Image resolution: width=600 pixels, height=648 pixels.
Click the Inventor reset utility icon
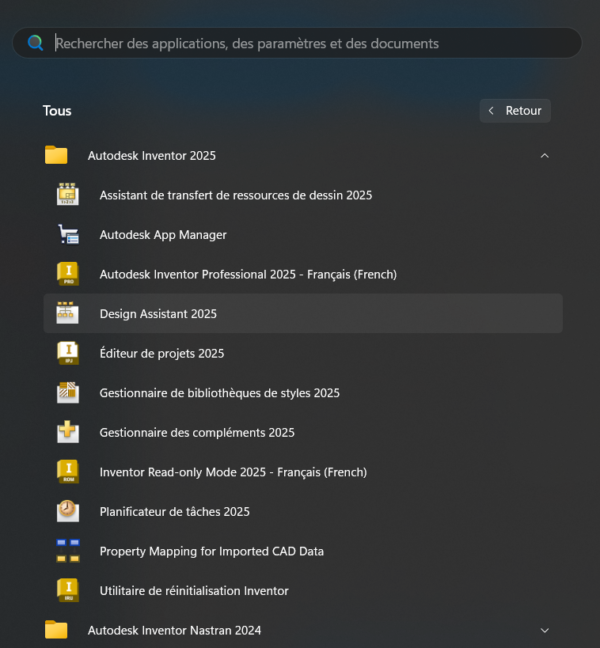[x=68, y=590]
